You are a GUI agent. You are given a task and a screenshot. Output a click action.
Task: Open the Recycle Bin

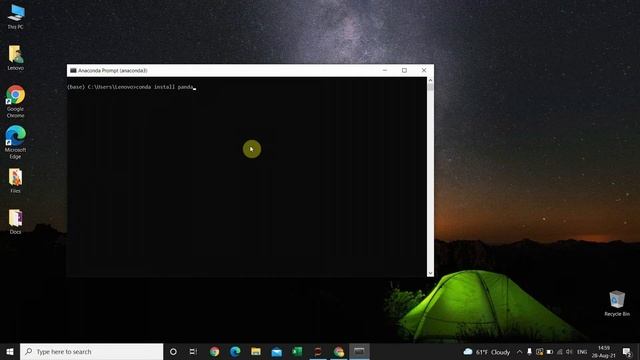click(617, 303)
